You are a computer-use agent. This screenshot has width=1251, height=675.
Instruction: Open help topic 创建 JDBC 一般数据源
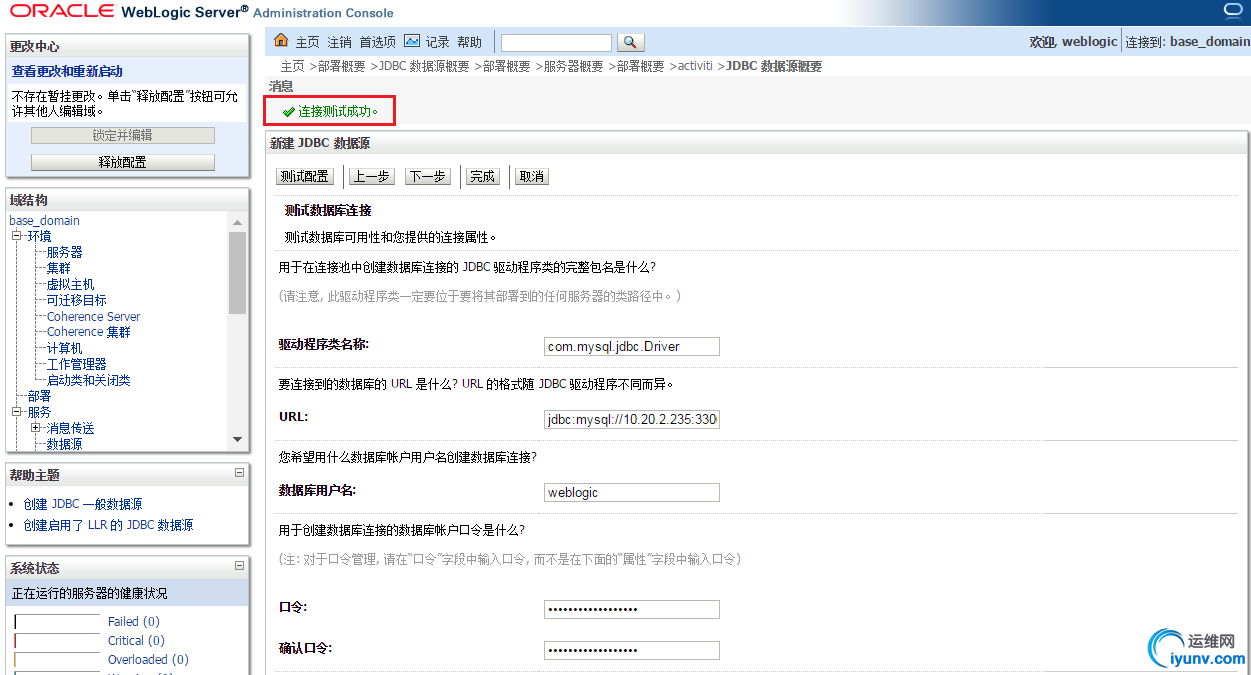click(83, 504)
